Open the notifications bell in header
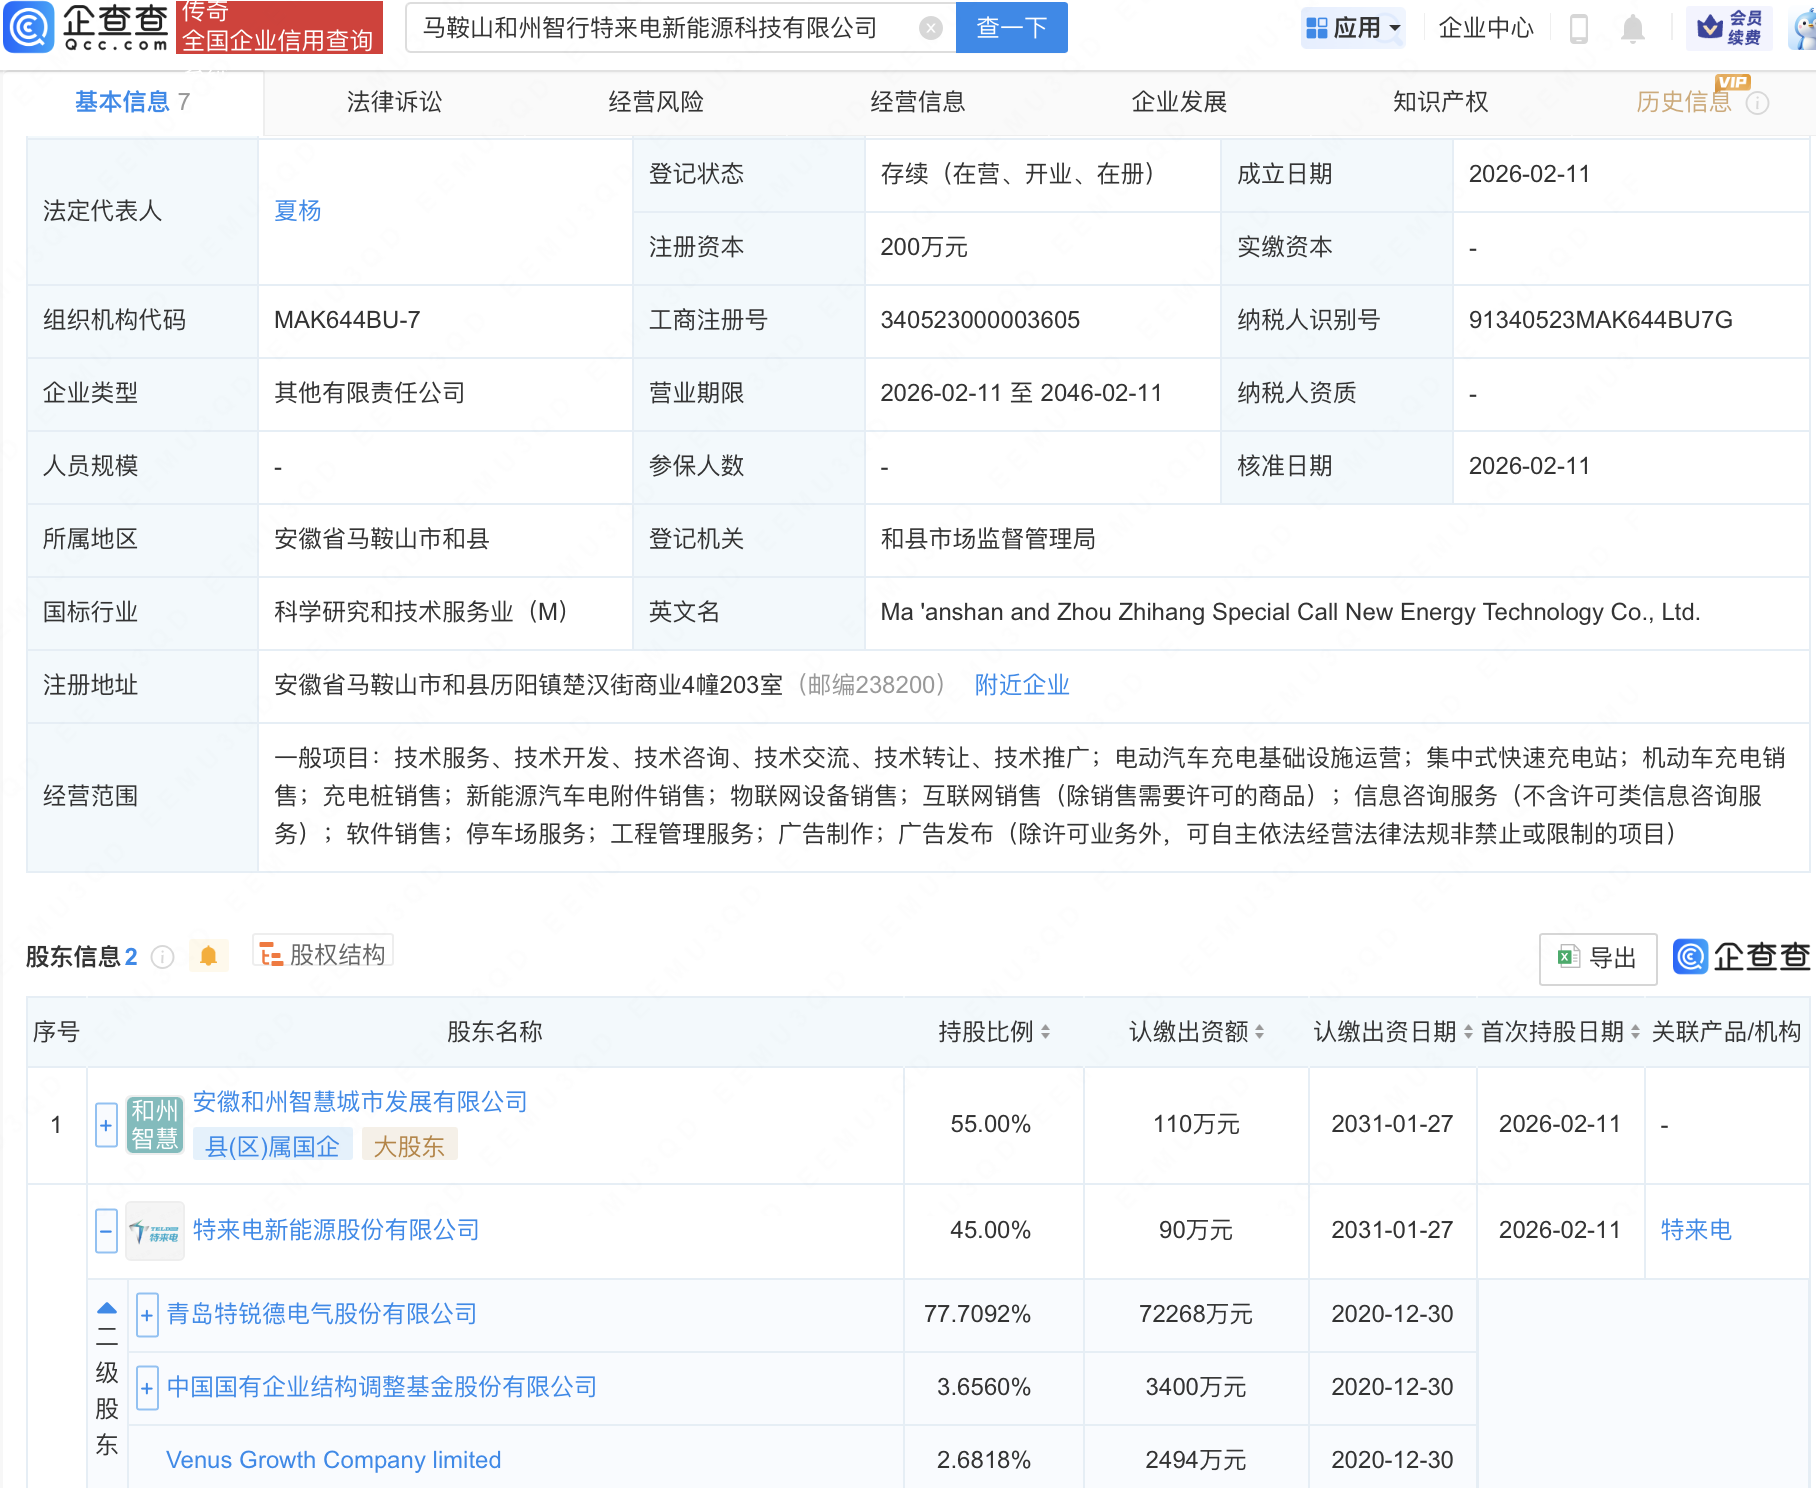This screenshot has width=1816, height=1488. (x=1632, y=28)
